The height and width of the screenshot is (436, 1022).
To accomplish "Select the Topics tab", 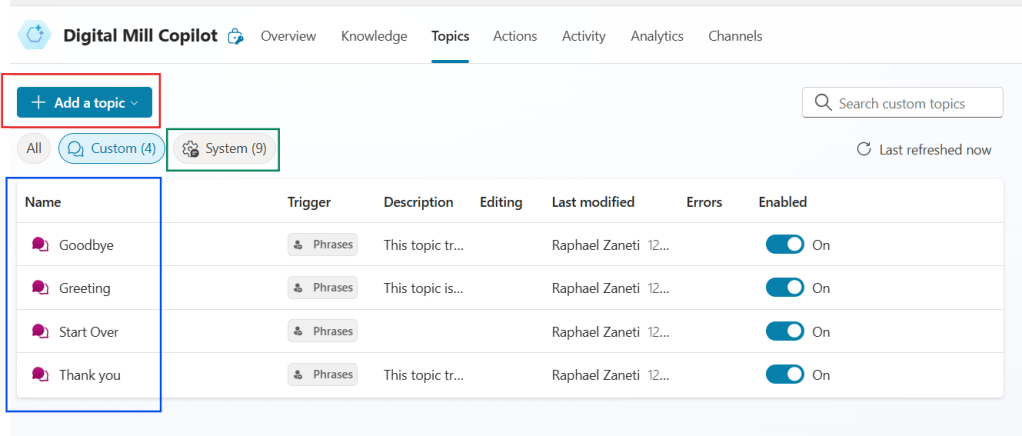I will pyautogui.click(x=450, y=36).
